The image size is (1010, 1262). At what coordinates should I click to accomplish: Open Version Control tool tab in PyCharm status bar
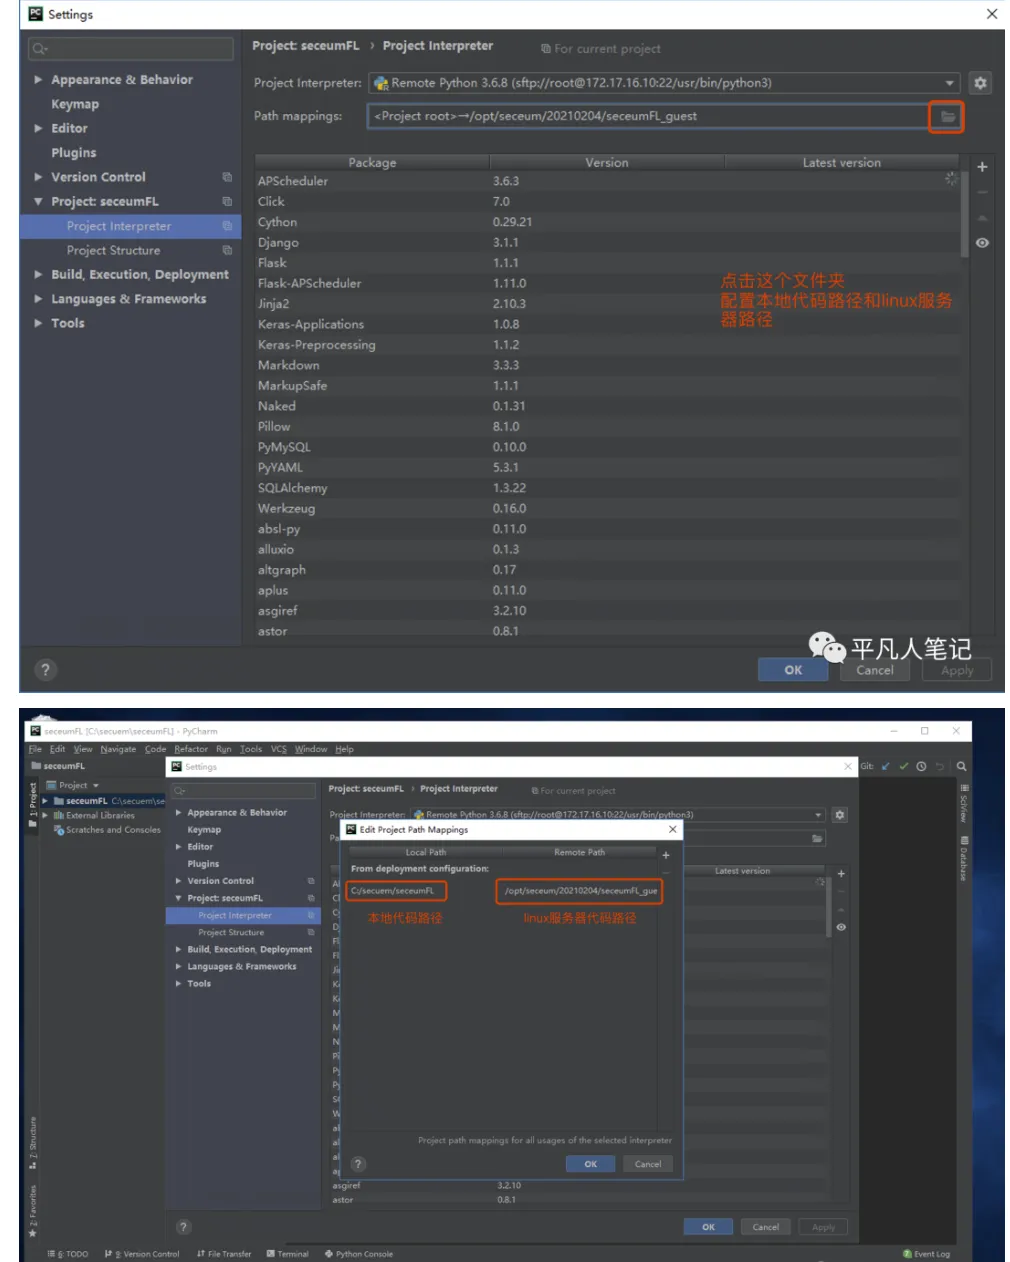pos(142,1254)
